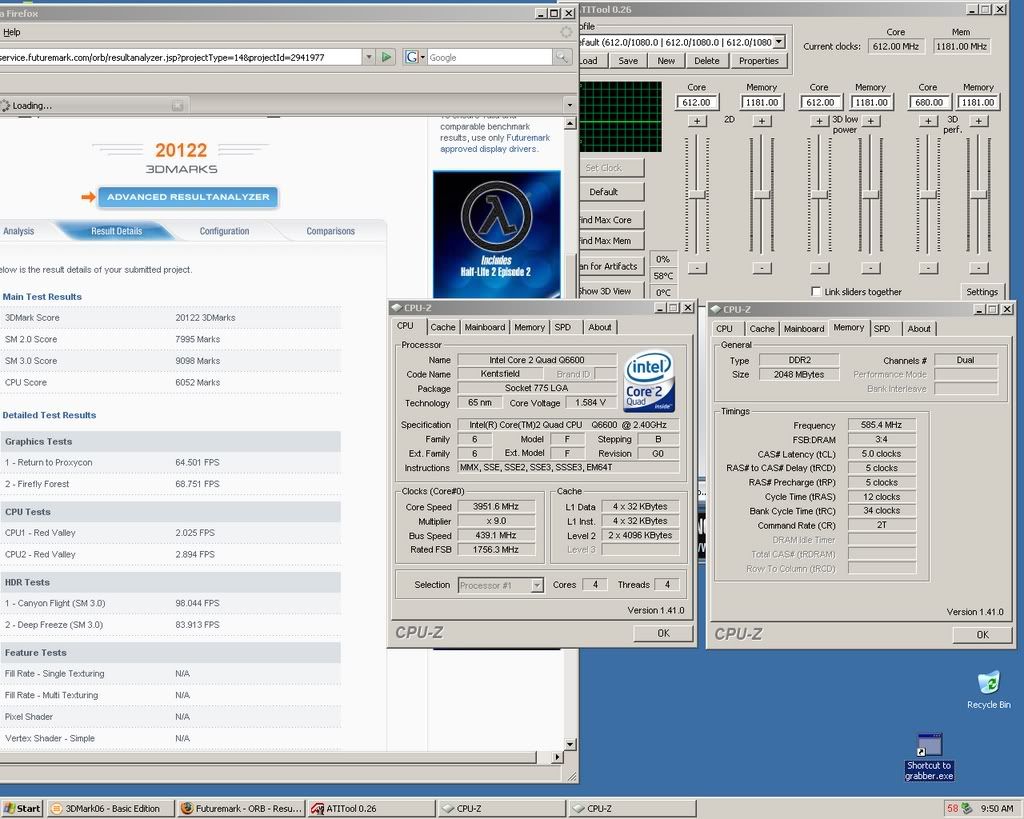Click the plus button under 3D perf. Core

click(x=928, y=121)
